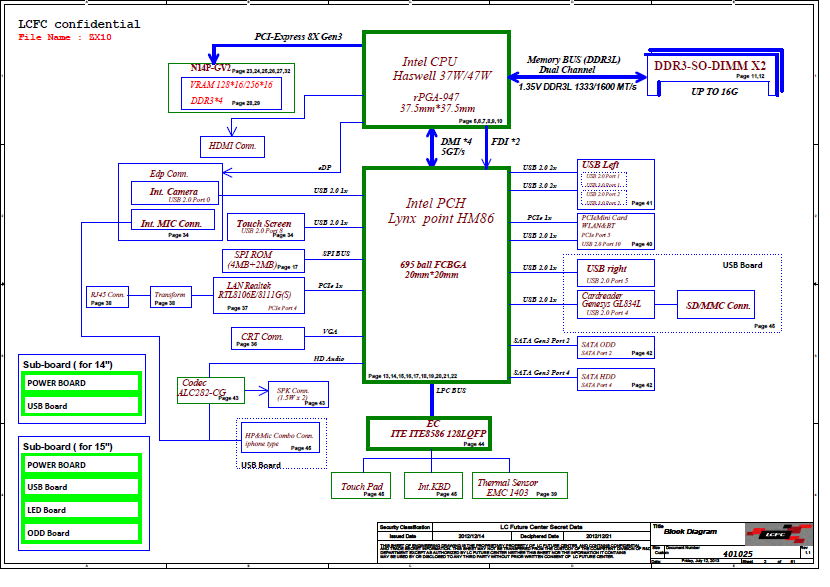Viewport: 830px width, 587px height.
Task: Select the Block Diagram title text
Action: click(x=690, y=531)
